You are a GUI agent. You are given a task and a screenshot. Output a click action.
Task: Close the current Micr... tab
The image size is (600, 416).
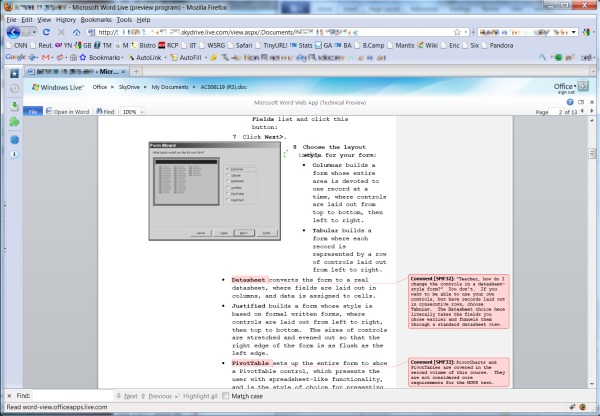pyautogui.click(x=123, y=72)
